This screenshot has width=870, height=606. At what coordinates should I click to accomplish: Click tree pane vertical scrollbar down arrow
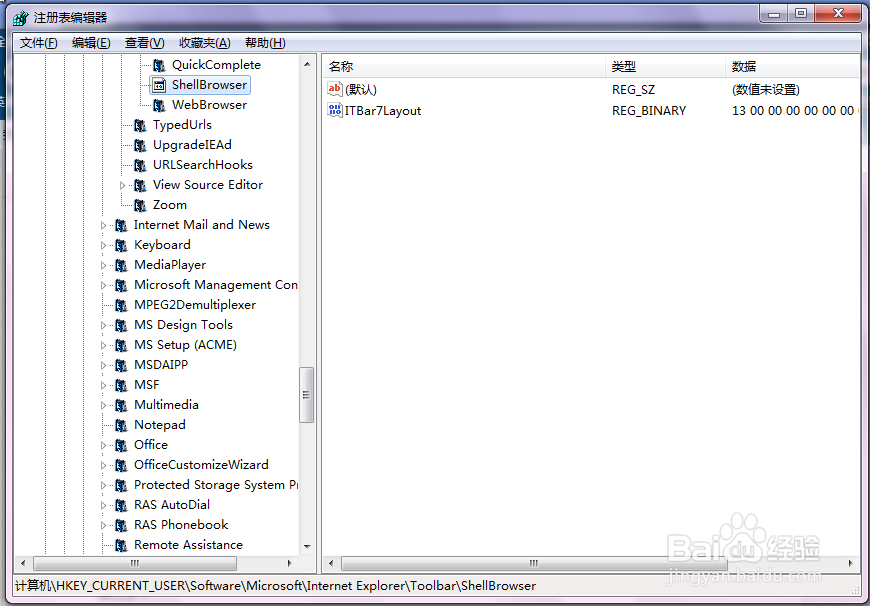pos(307,547)
